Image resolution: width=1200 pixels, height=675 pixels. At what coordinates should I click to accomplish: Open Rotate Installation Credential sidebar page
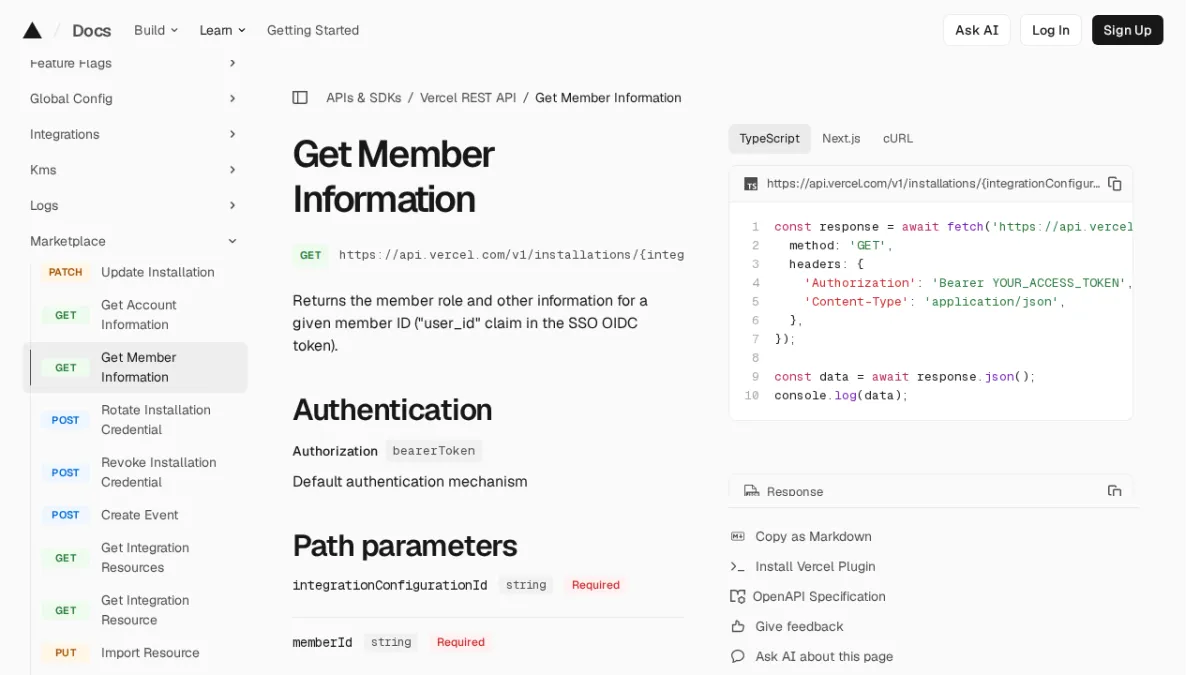(156, 420)
